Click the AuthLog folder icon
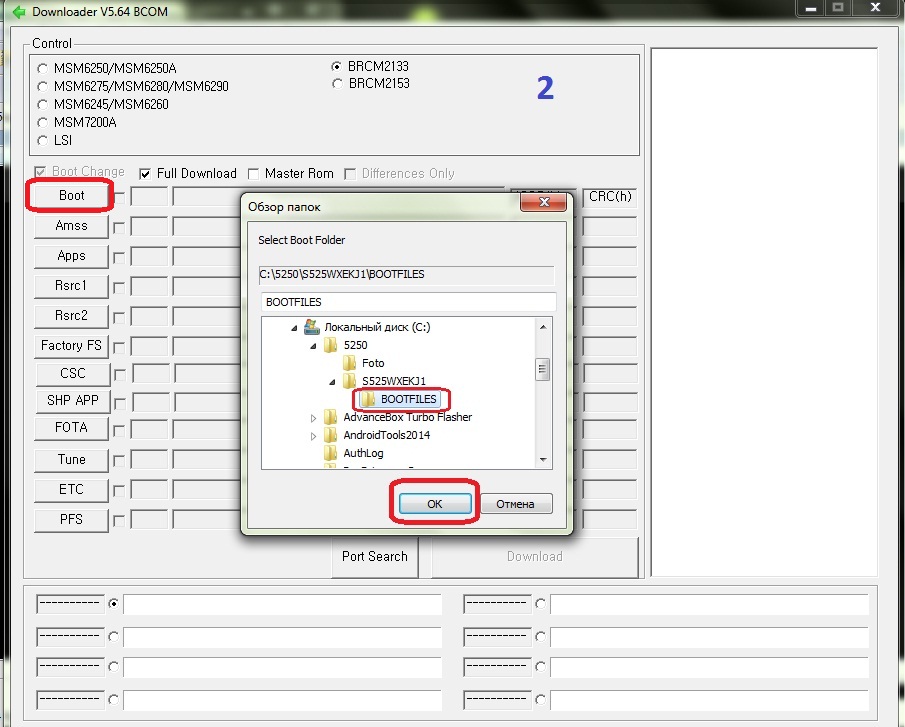 tap(331, 453)
